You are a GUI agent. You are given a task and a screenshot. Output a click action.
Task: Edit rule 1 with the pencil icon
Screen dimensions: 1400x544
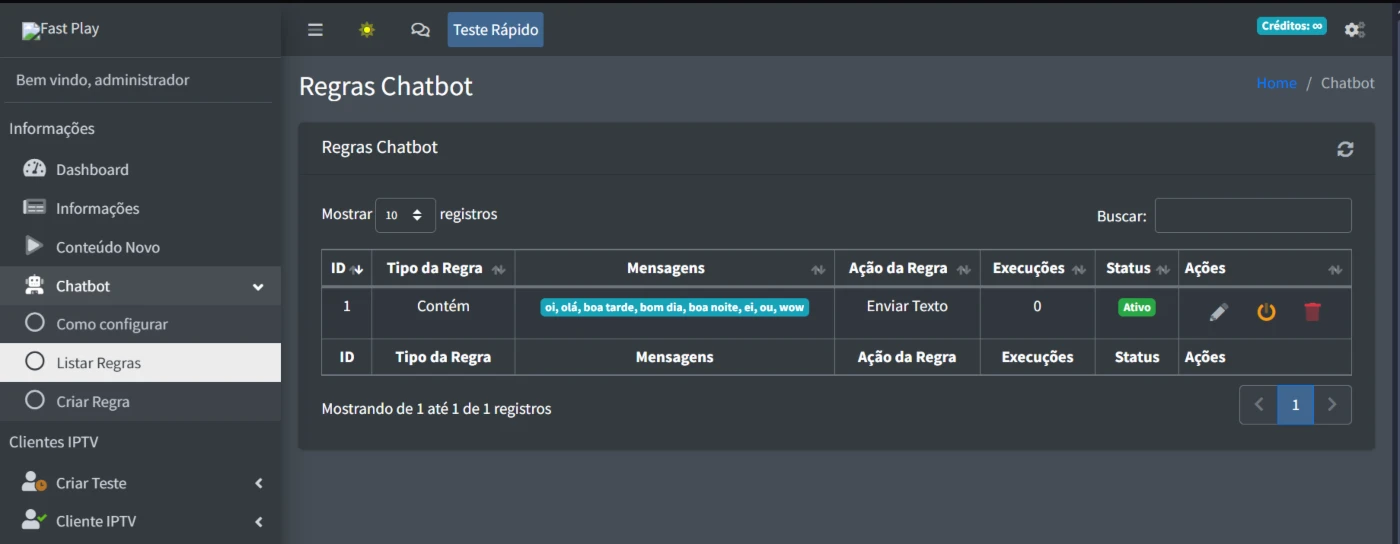click(1218, 312)
